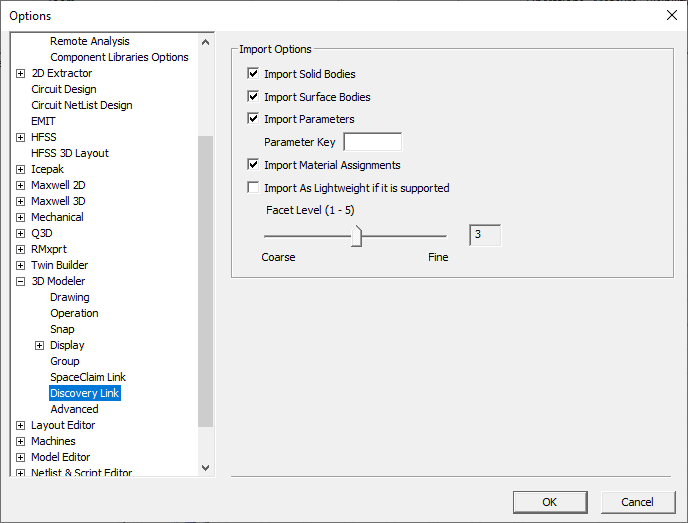Expand the HFSS tree node
688x523 pixels.
pos(21,137)
